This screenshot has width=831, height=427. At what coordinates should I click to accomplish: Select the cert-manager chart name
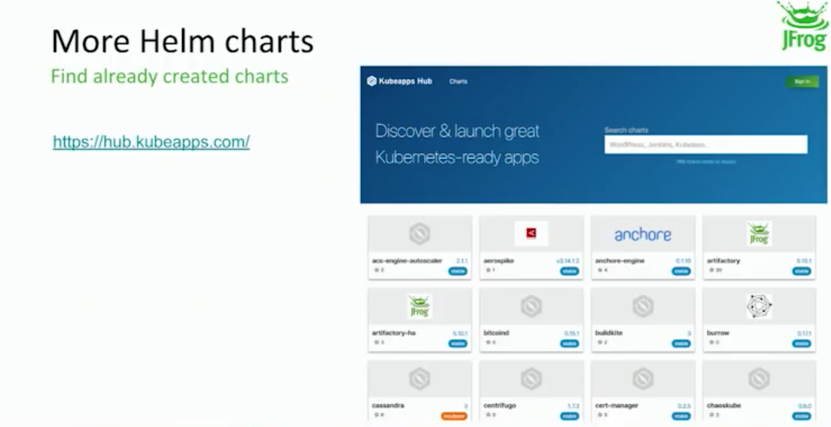(x=617, y=406)
